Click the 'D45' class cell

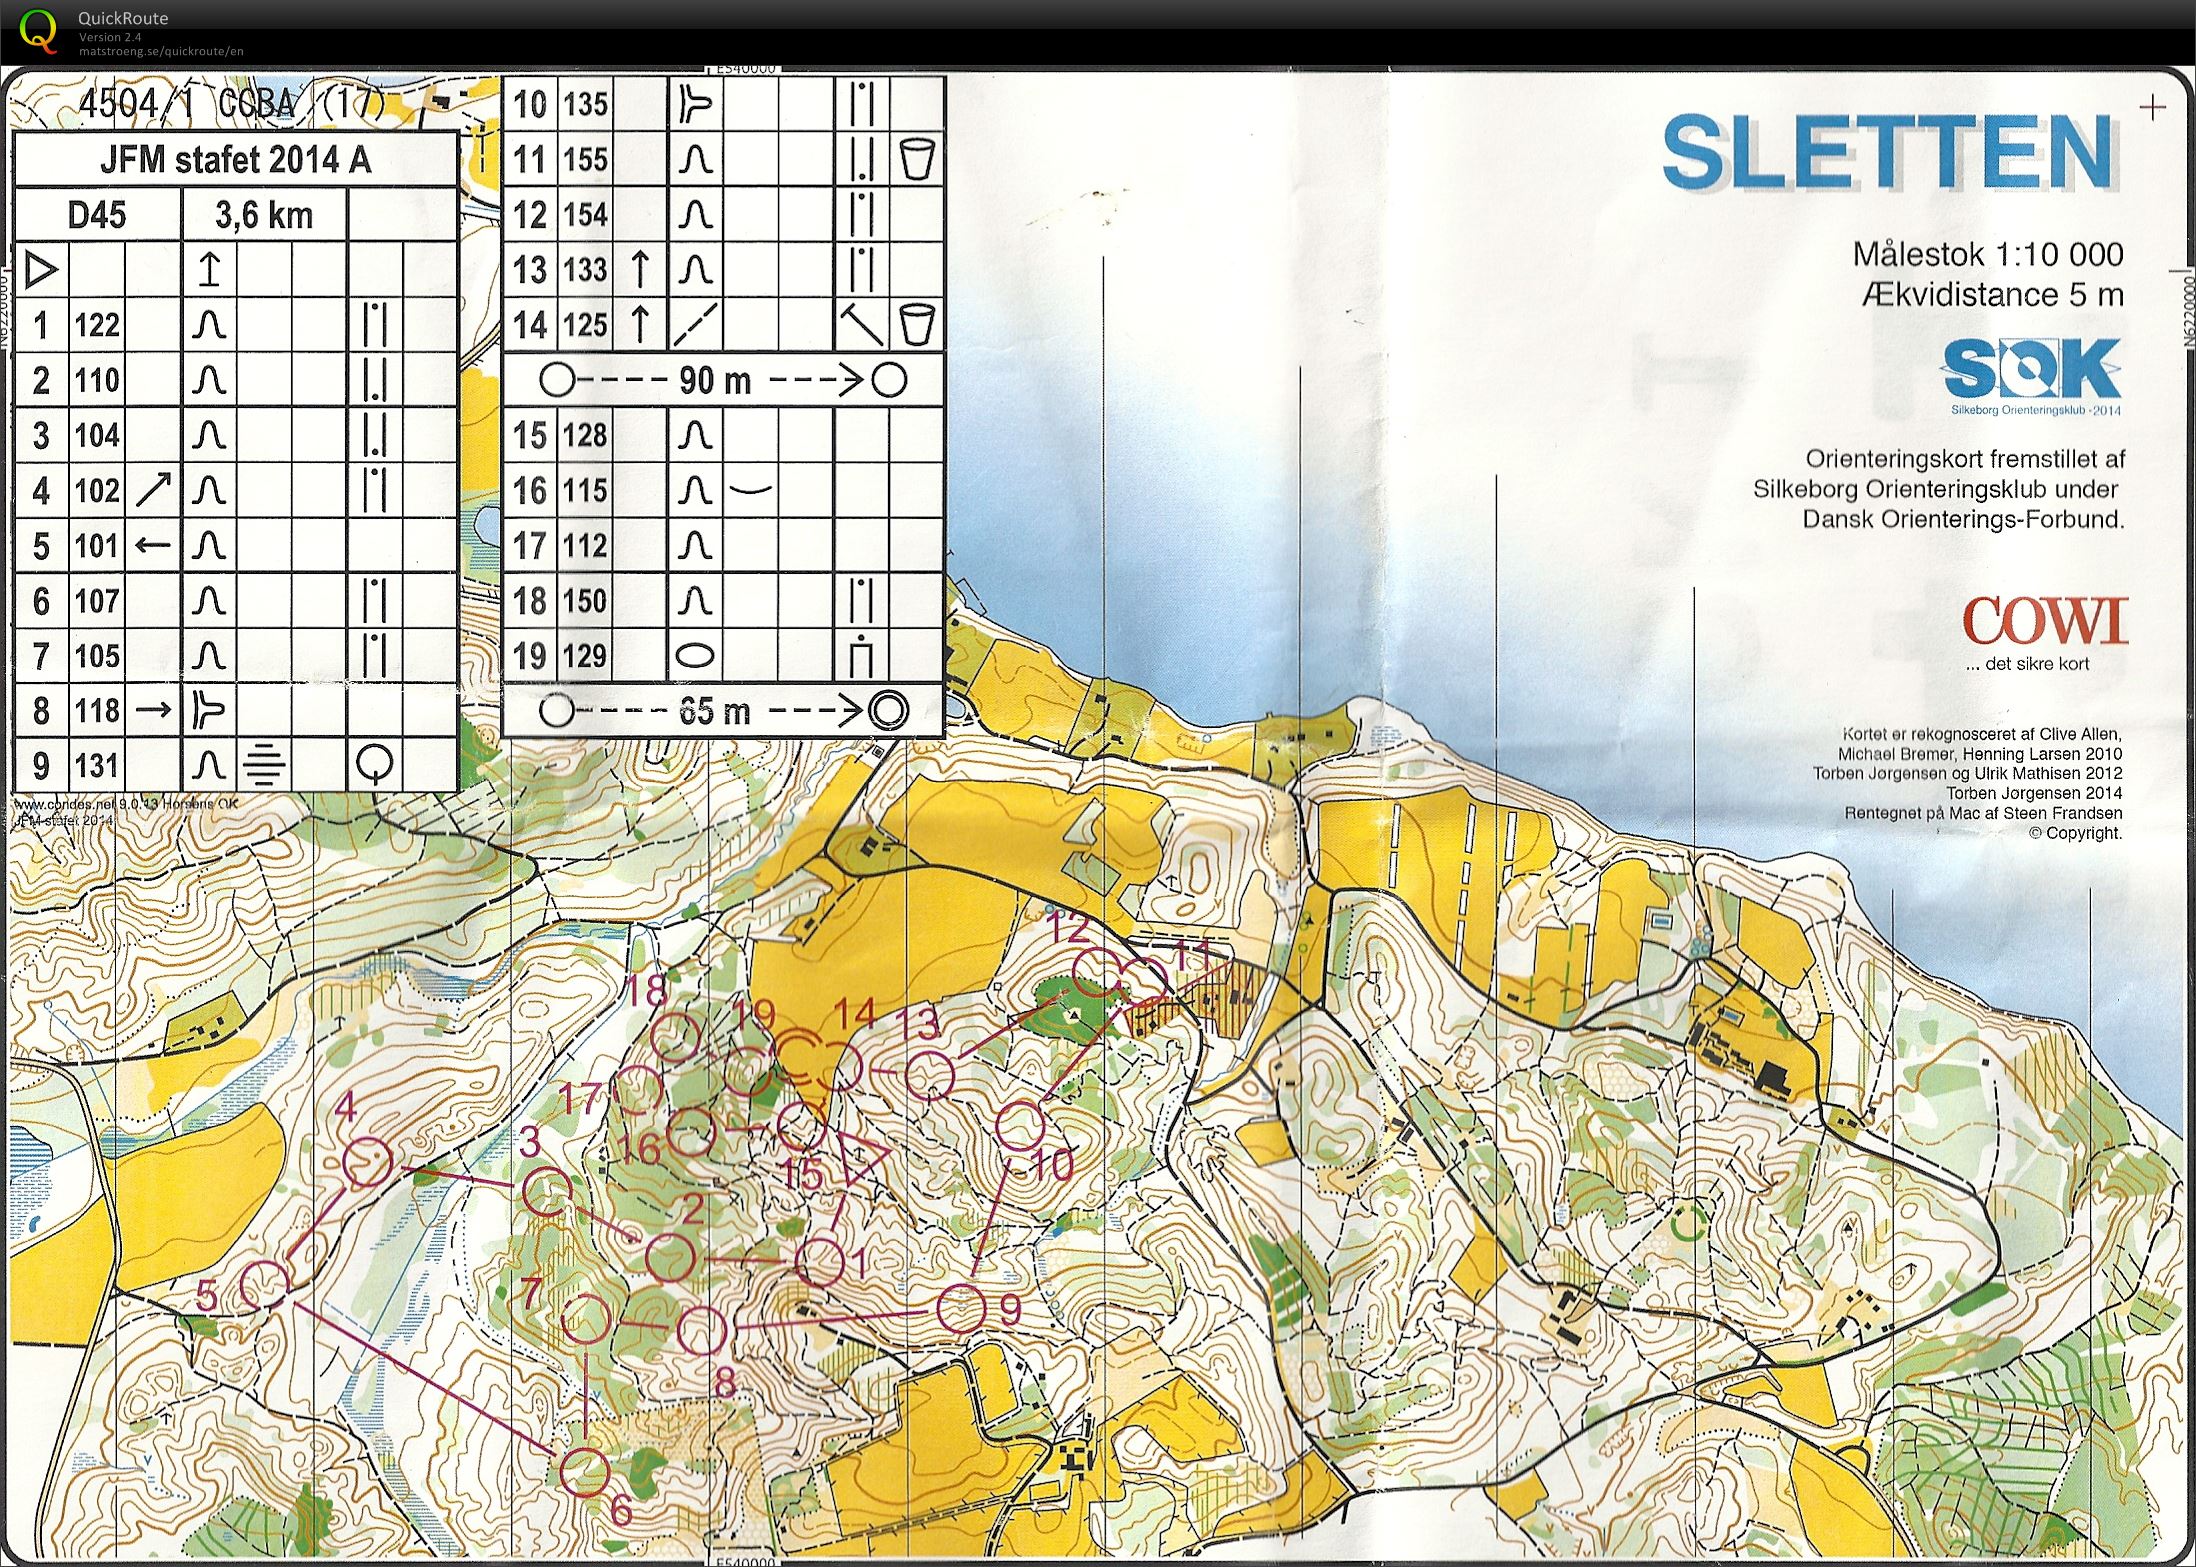coord(97,215)
